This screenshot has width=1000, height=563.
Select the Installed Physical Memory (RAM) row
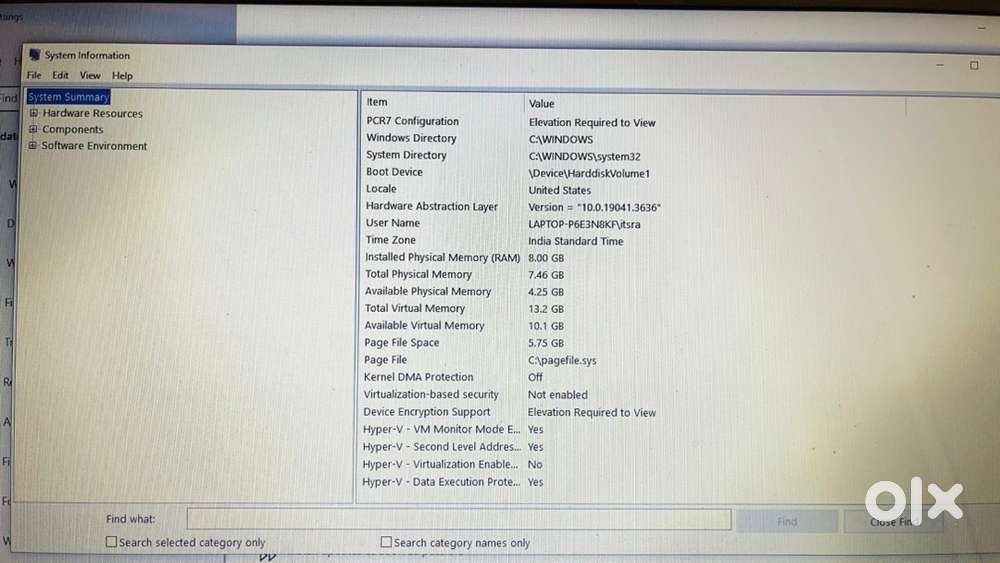(442, 257)
